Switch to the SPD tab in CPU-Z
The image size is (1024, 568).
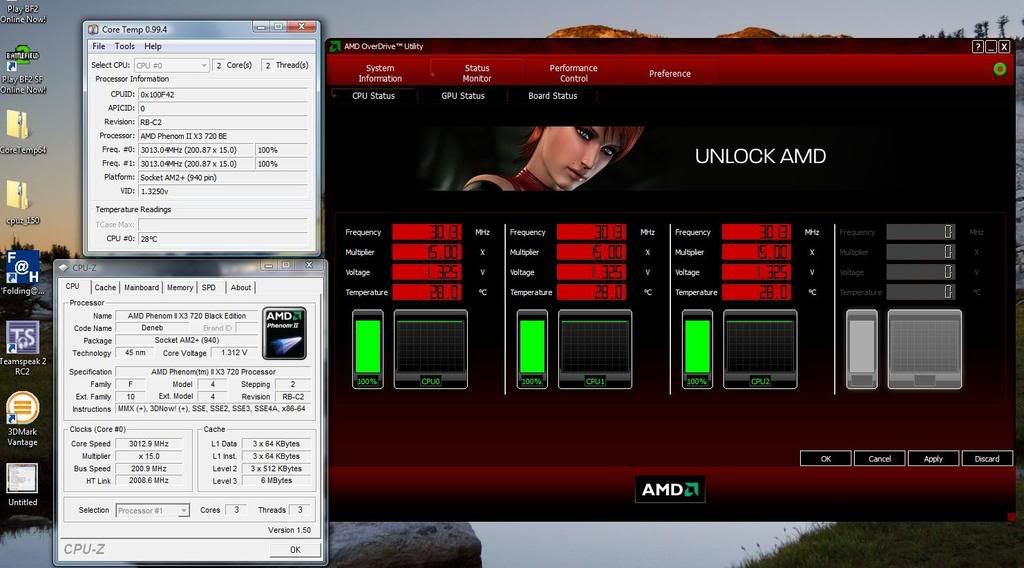click(209, 287)
